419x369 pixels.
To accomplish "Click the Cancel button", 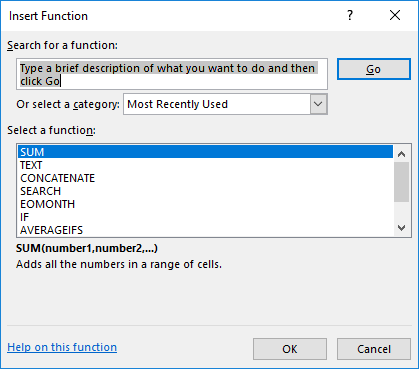I will [374, 349].
